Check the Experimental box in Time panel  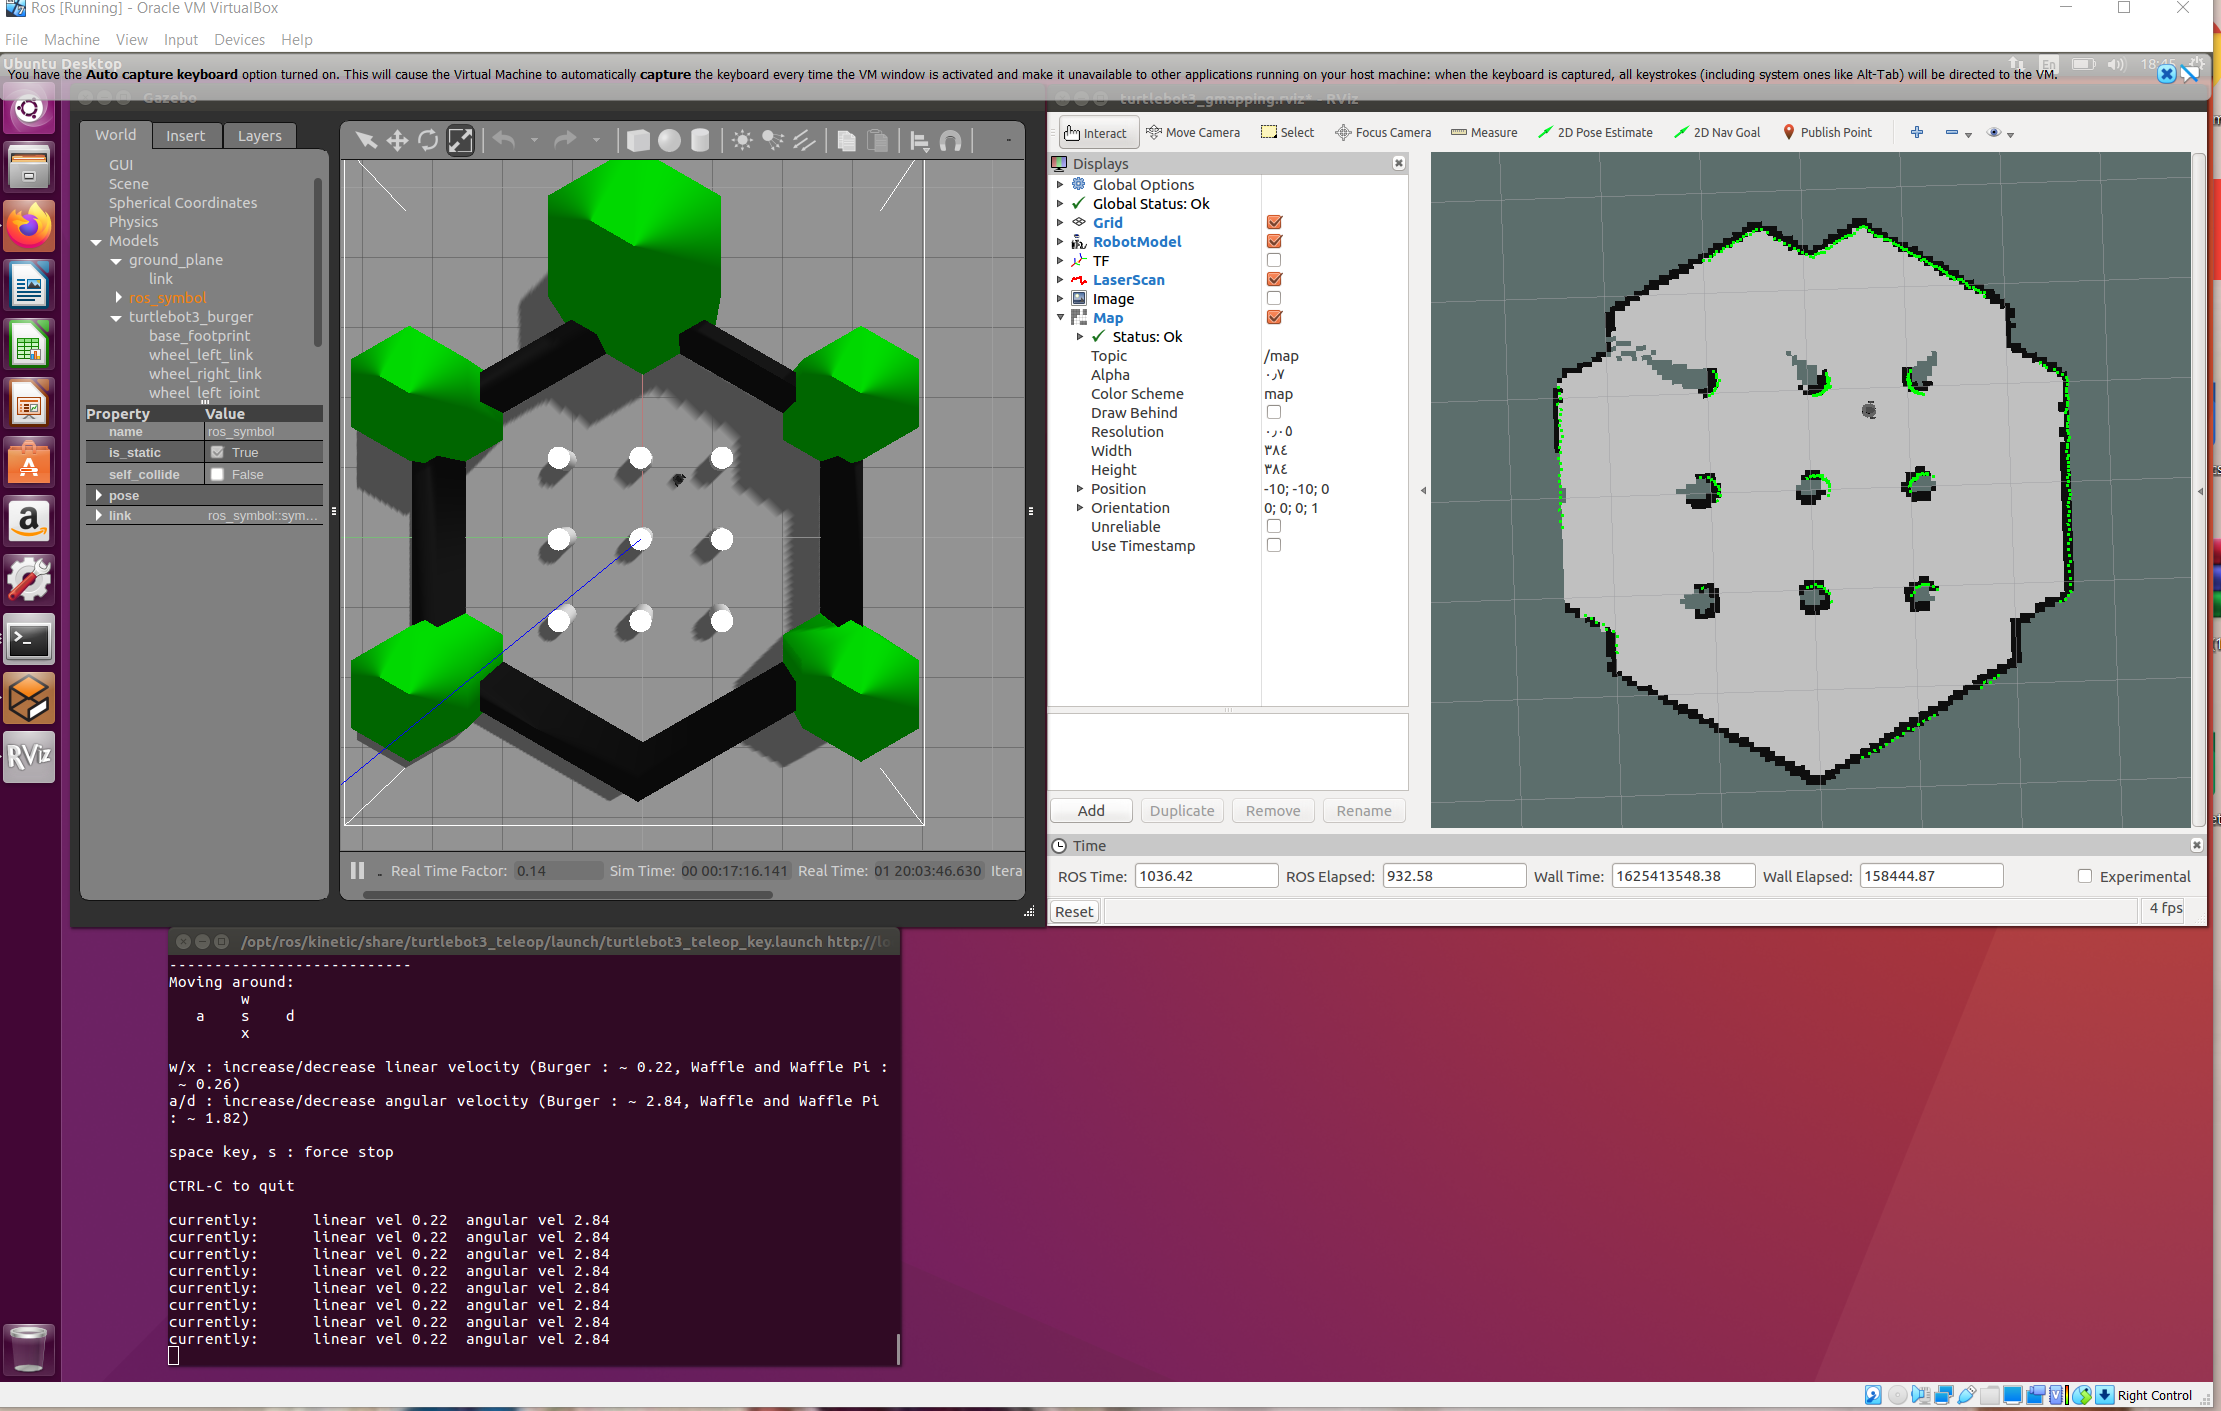click(2085, 875)
